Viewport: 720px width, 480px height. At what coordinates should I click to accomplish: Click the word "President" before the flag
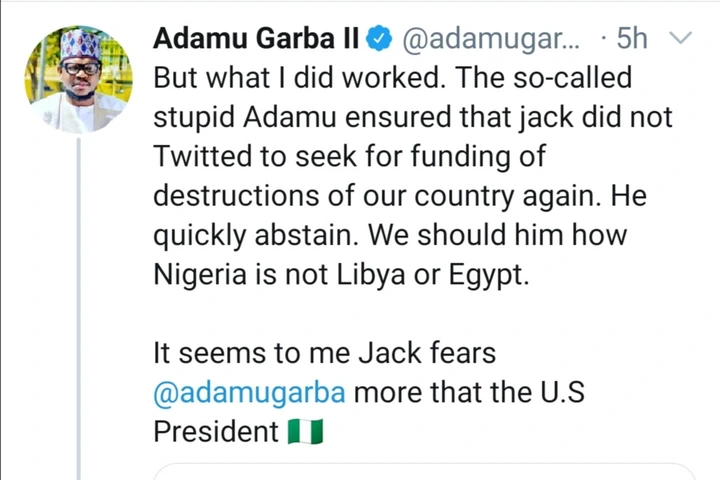pyautogui.click(x=215, y=431)
